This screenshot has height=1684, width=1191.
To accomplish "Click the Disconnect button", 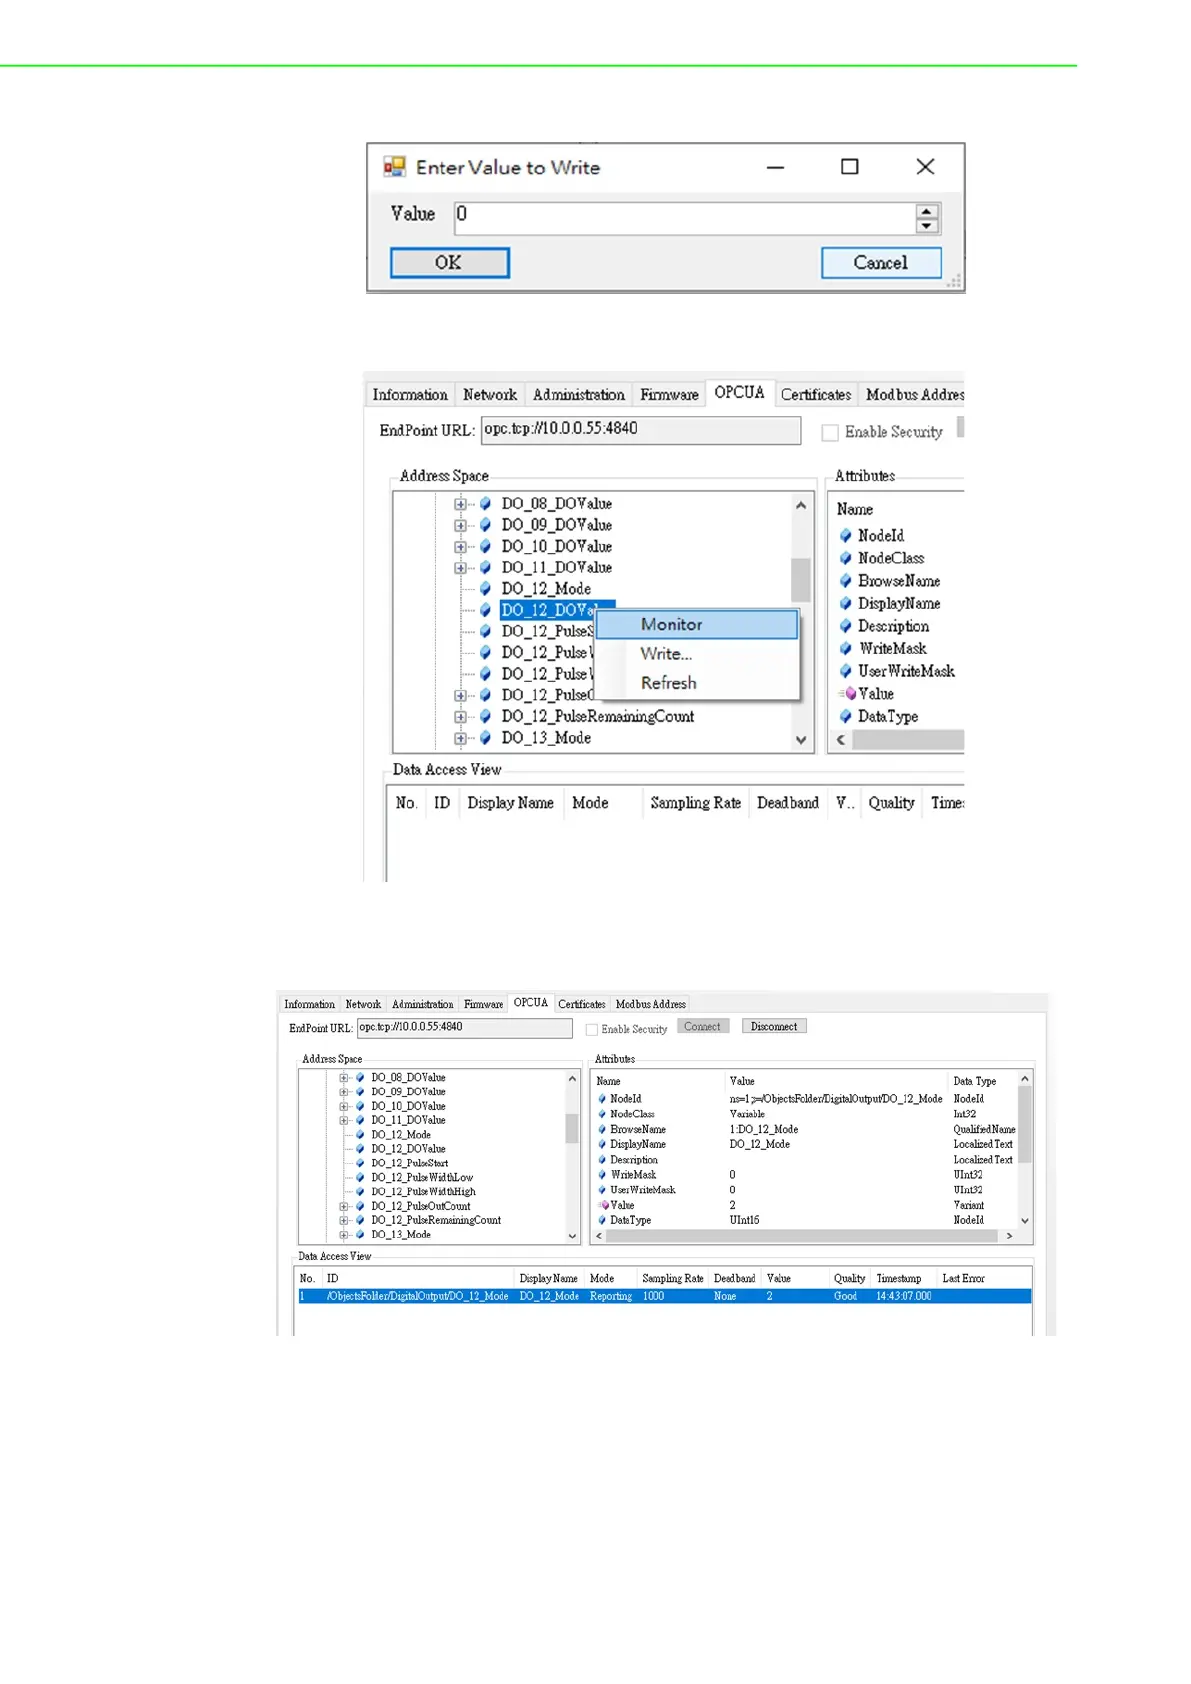I will (x=774, y=1027).
